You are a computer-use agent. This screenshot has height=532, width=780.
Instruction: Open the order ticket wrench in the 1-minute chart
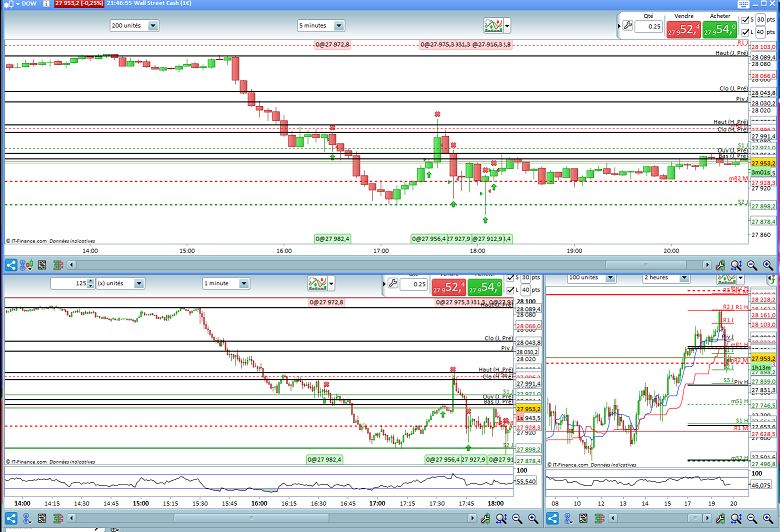(392, 284)
